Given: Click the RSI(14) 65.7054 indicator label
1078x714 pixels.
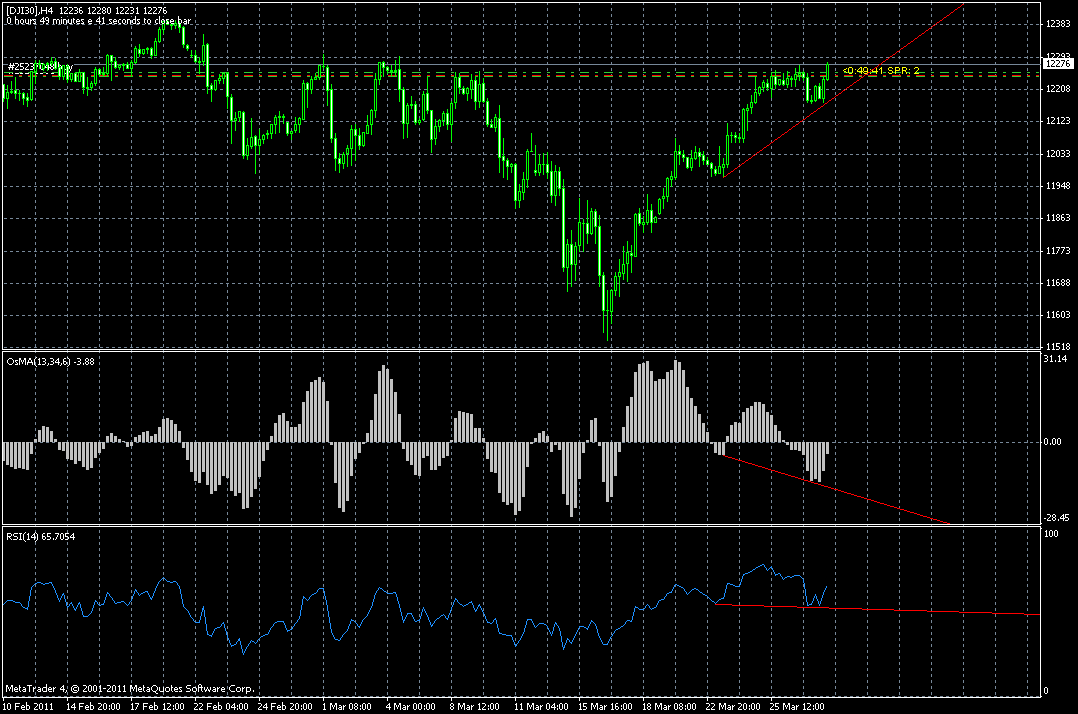Looking at the screenshot, I should 41,536.
